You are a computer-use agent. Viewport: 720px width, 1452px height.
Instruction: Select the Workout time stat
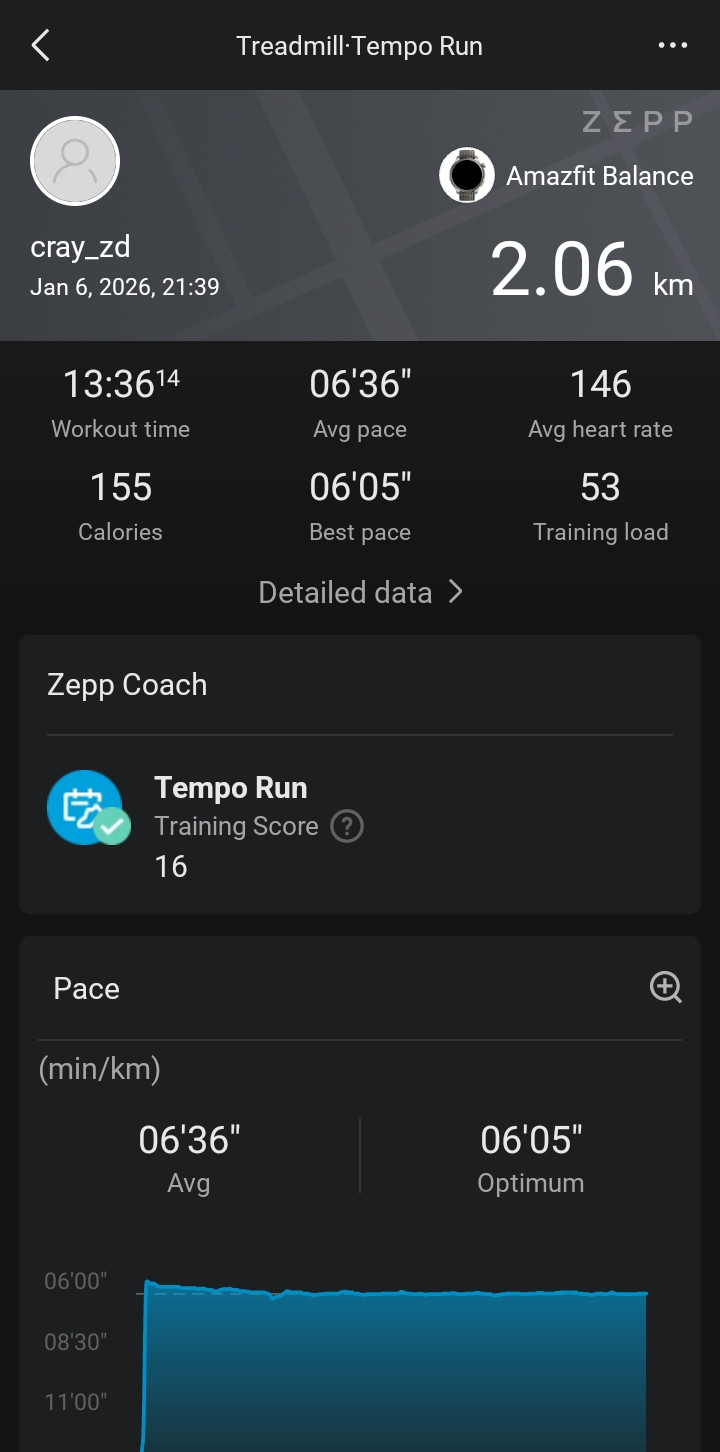coord(120,403)
